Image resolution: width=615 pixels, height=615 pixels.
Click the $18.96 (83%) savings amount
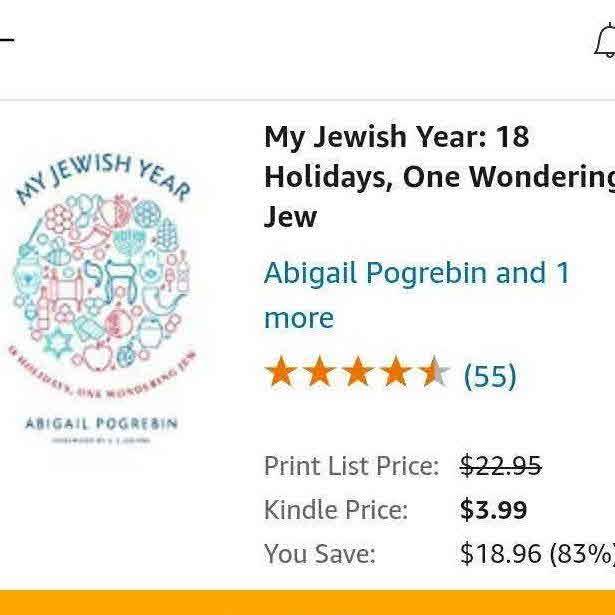(536, 553)
